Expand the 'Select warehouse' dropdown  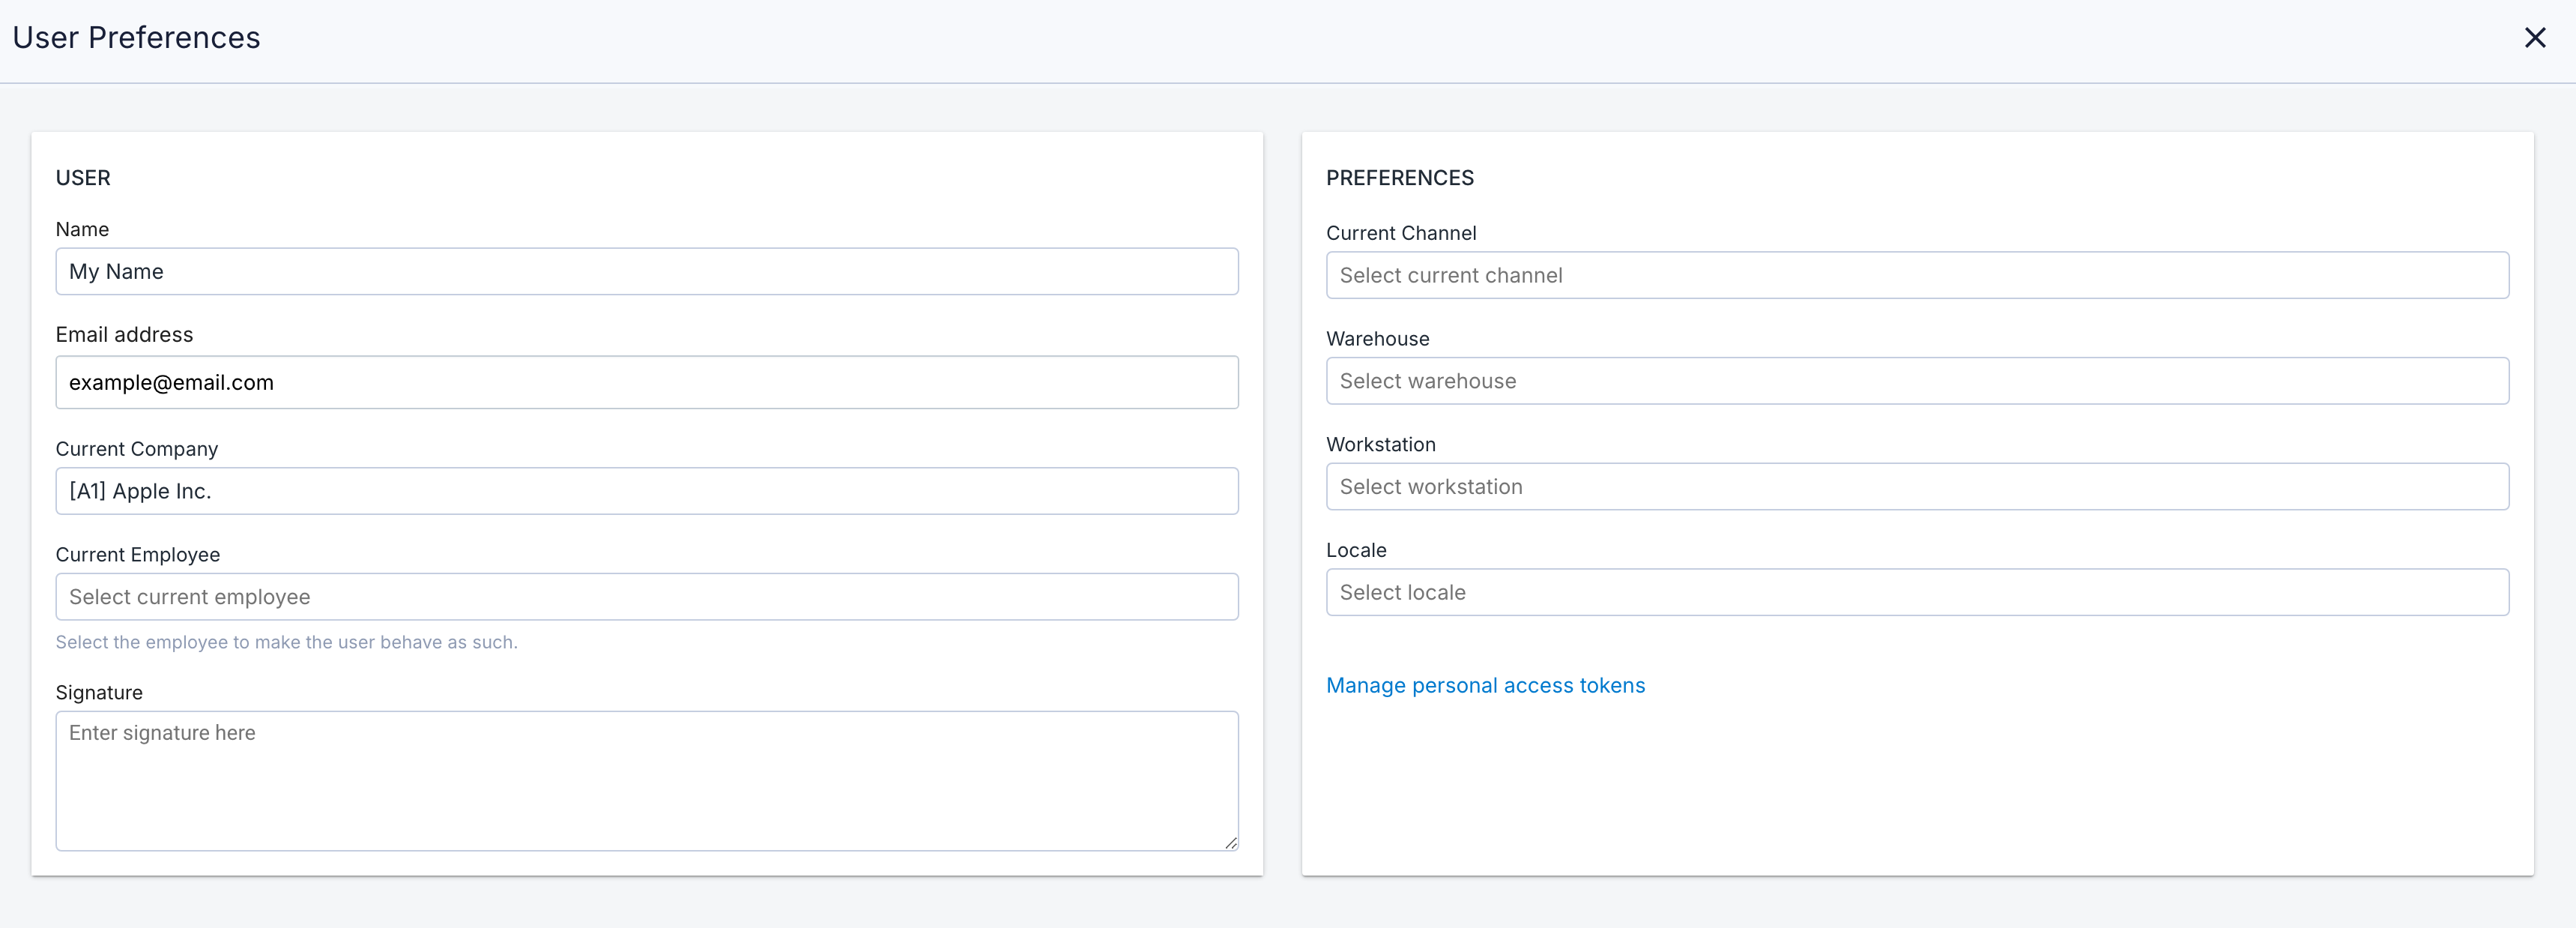1916,381
